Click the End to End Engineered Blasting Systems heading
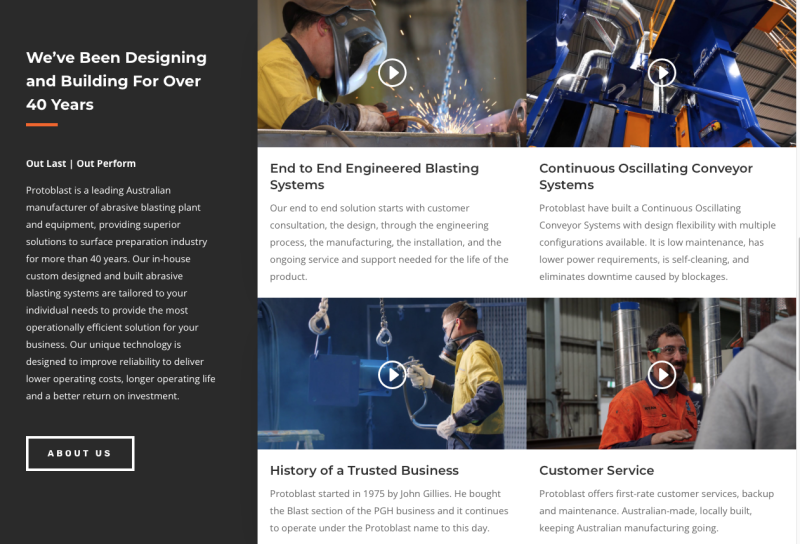 (374, 176)
